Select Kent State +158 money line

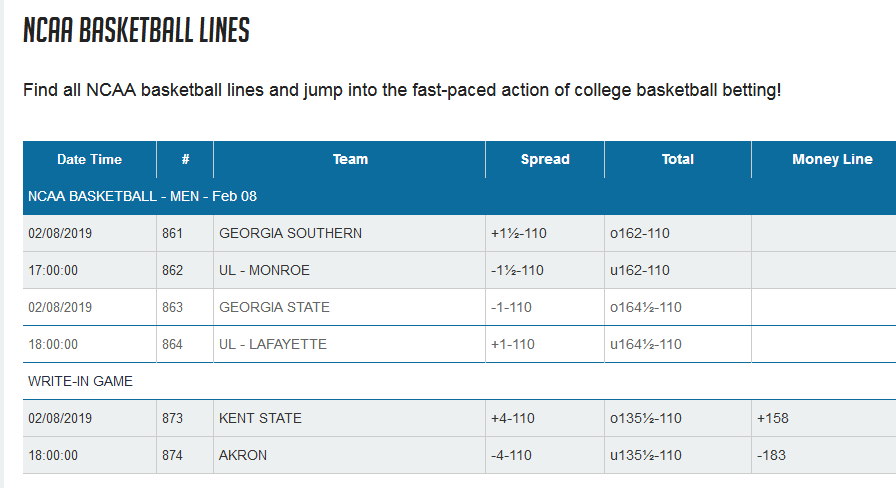773,418
